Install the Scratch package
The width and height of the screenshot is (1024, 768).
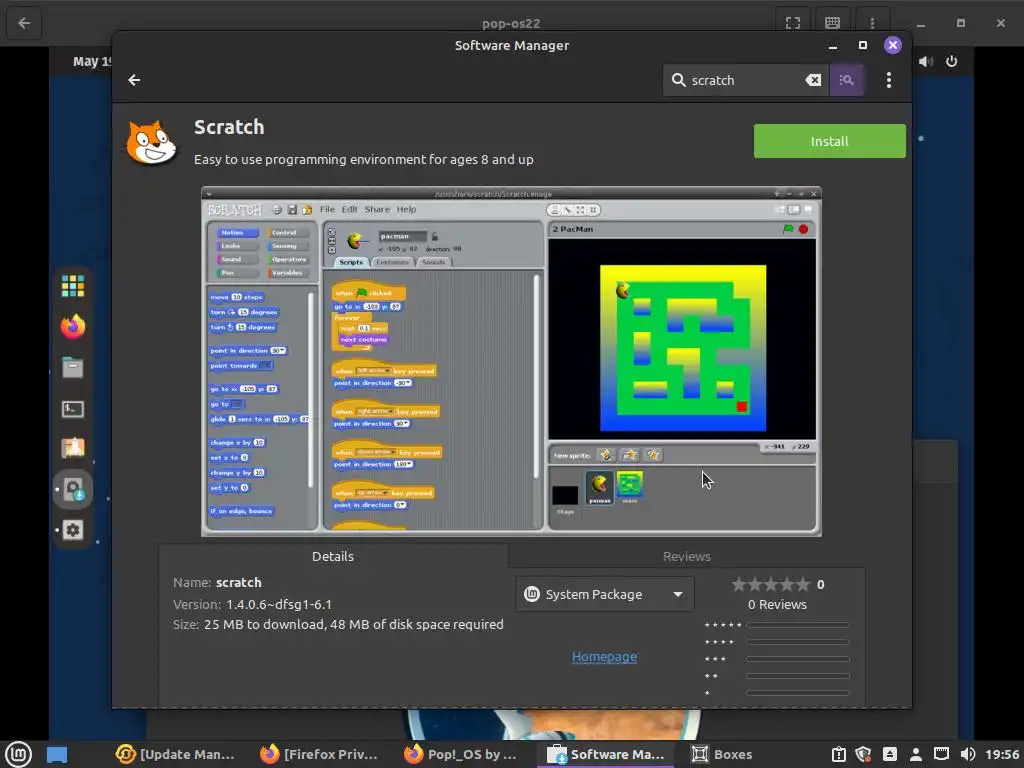click(829, 141)
